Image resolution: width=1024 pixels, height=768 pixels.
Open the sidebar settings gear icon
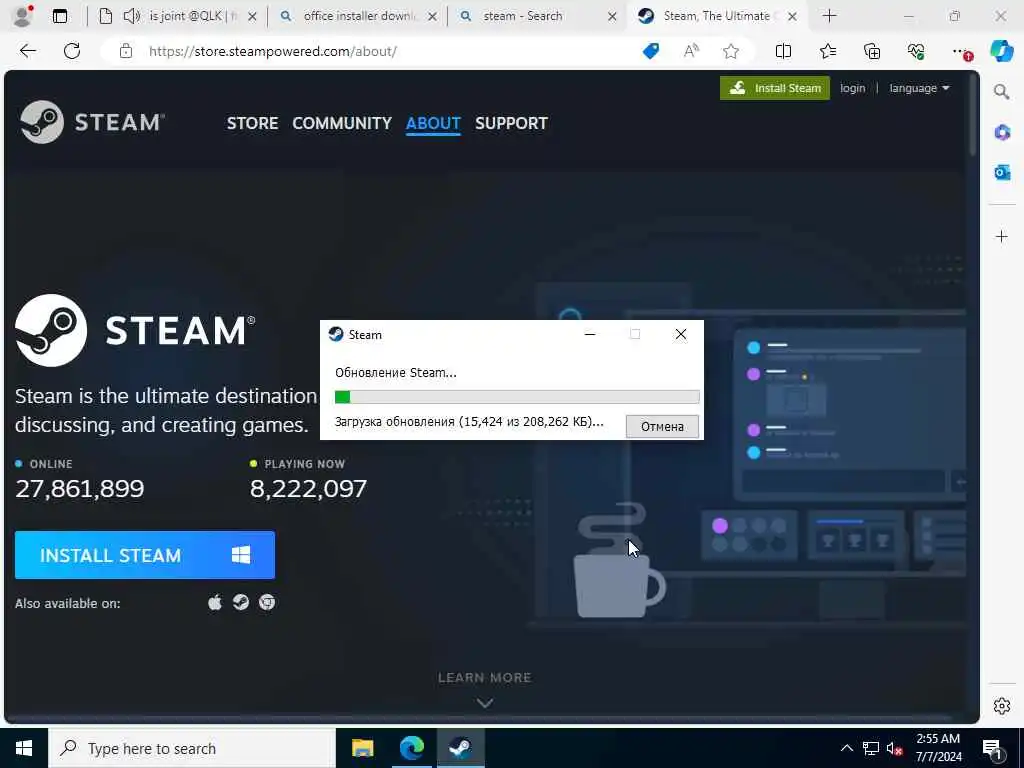(x=1002, y=706)
